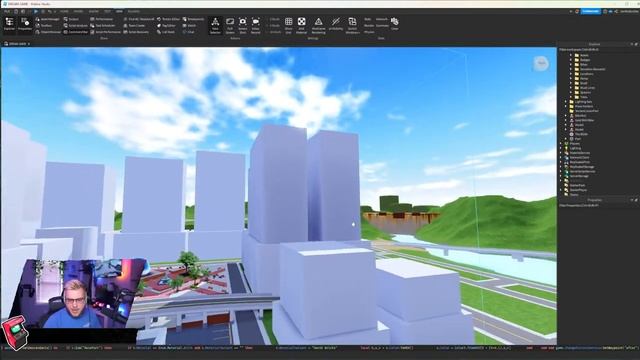Expand the StarterPlayer node
Image resolution: width=640 pixels, height=360 pixels.
[x=561, y=190]
